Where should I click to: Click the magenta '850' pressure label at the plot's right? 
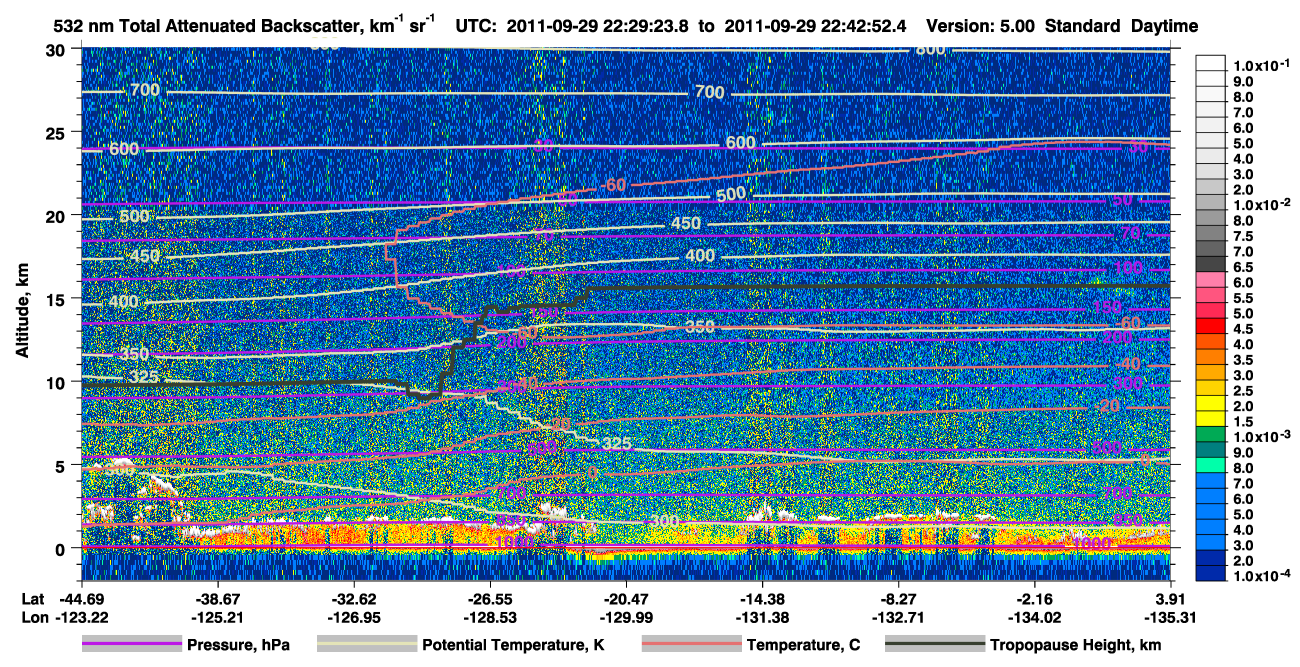click(1127, 521)
